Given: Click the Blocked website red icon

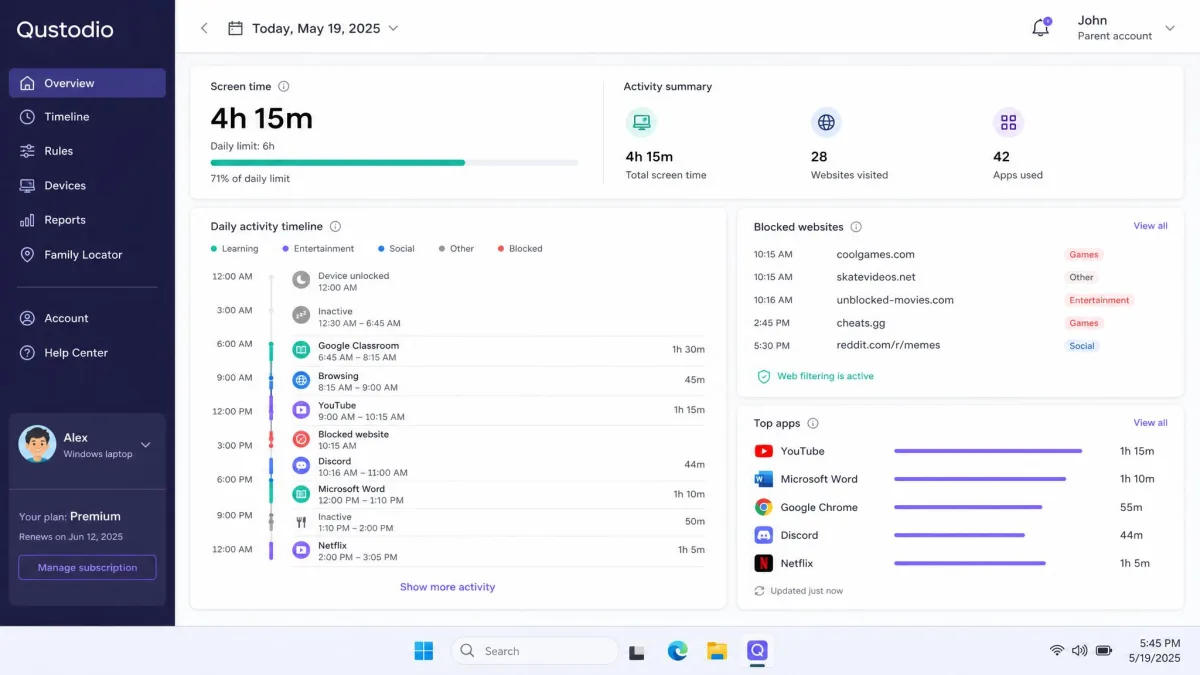Looking at the screenshot, I should 301,439.
